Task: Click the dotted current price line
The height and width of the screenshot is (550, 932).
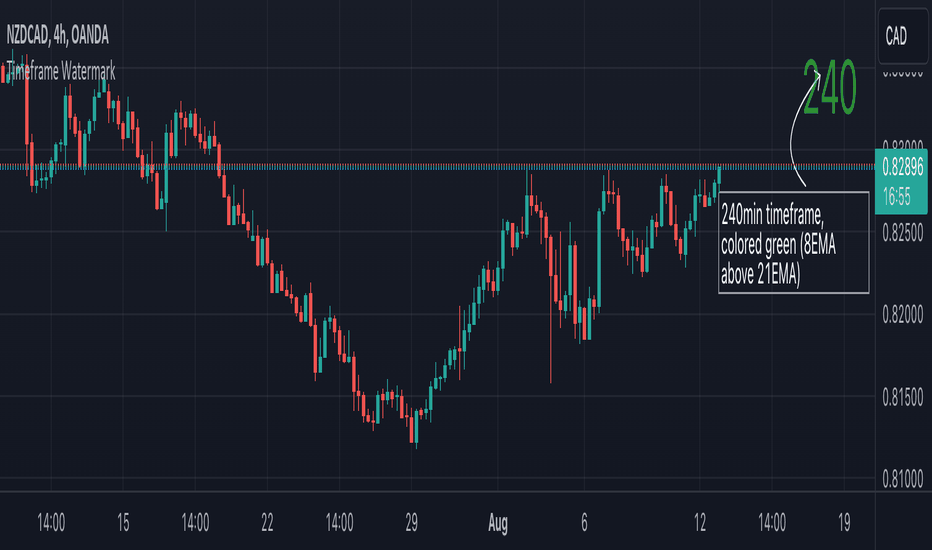Action: tap(437, 166)
